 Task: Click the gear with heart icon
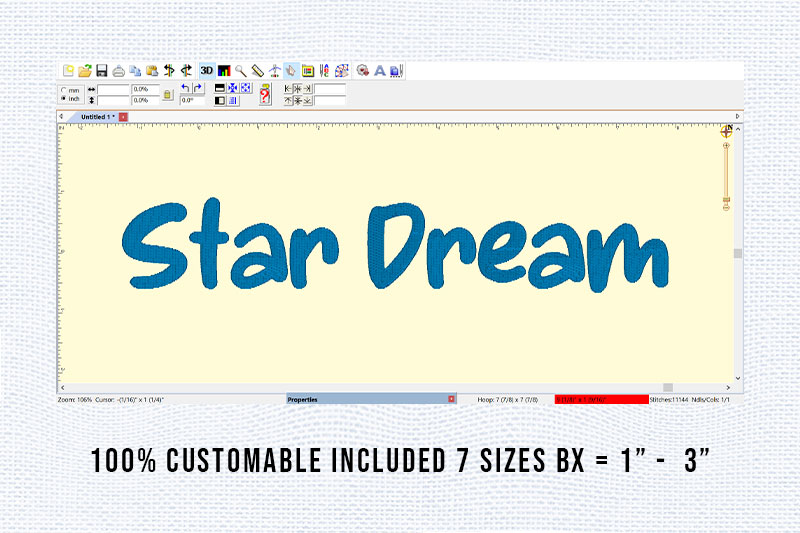[363, 70]
